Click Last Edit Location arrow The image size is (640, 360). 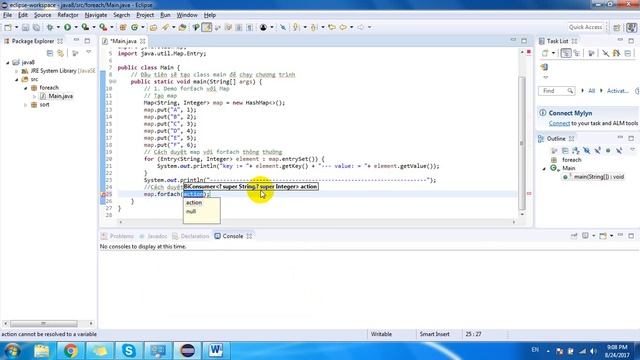click(x=332, y=27)
